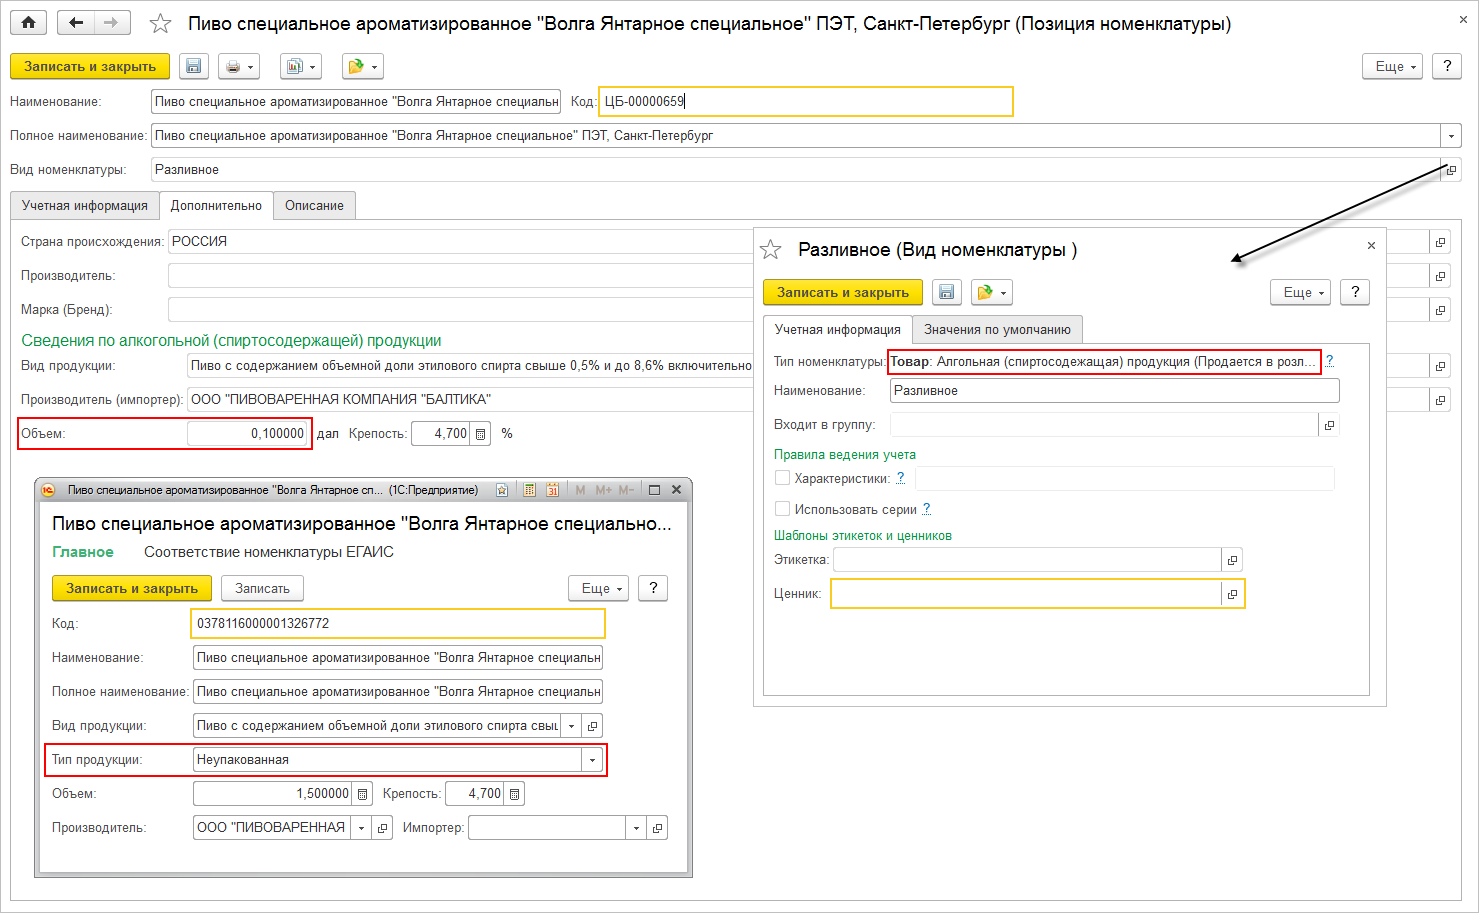Click the Код field ЦБ-00000659
This screenshot has height=913, width=1479.
(x=806, y=102)
